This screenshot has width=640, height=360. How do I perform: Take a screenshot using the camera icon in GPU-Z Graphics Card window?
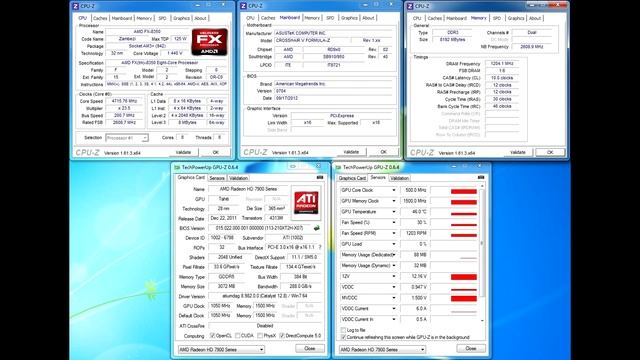[320, 178]
